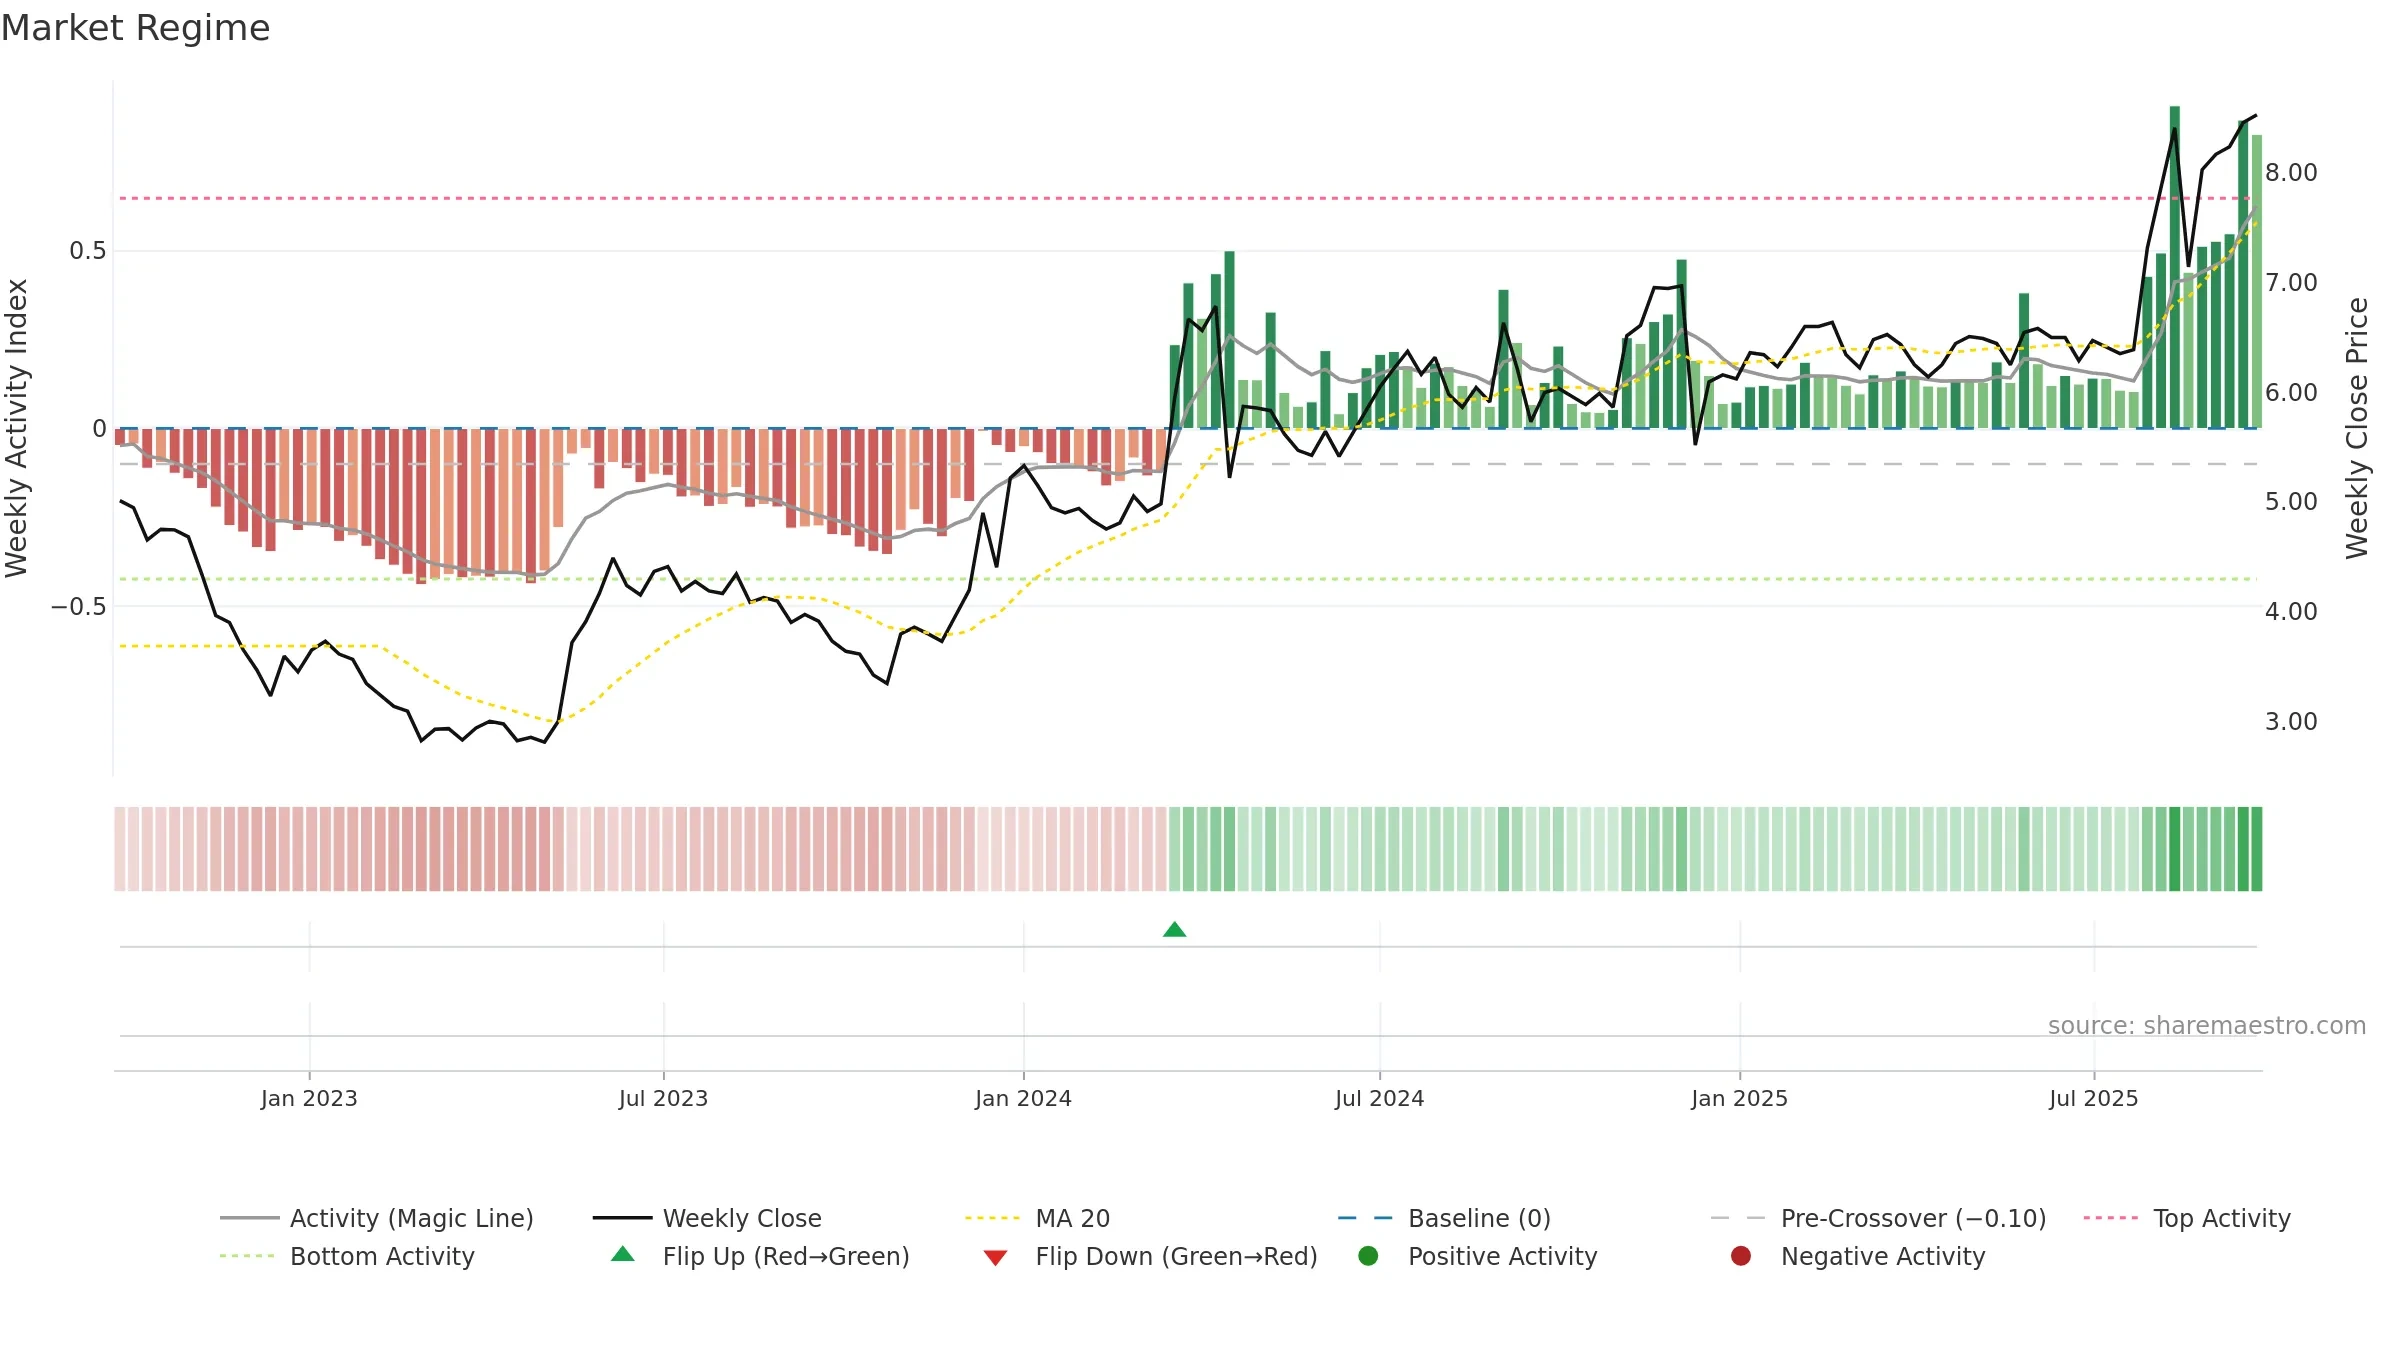Image resolution: width=2400 pixels, height=1350 pixels.
Task: Toggle Flip Up (Red→Green) legend entry
Action: [760, 1256]
